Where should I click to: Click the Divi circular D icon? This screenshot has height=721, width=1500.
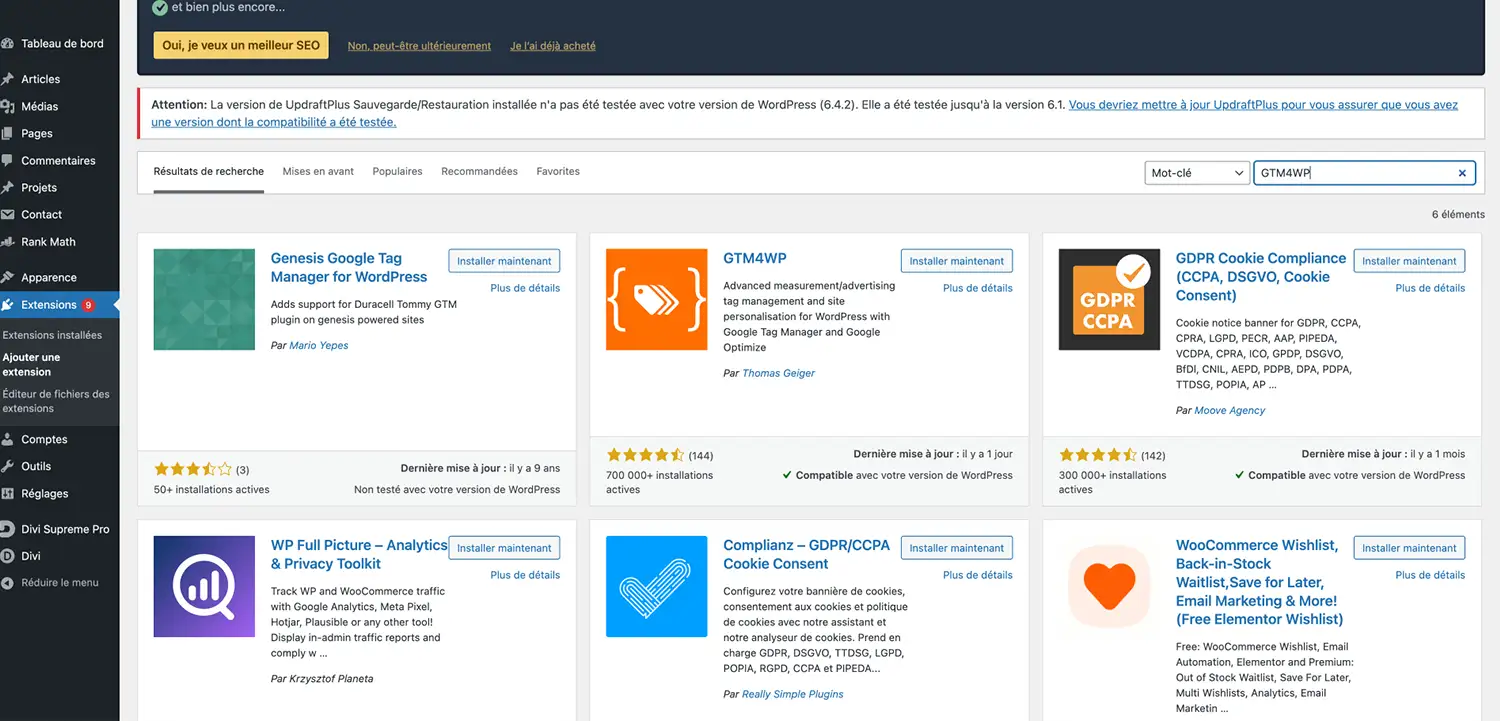click(x=8, y=556)
